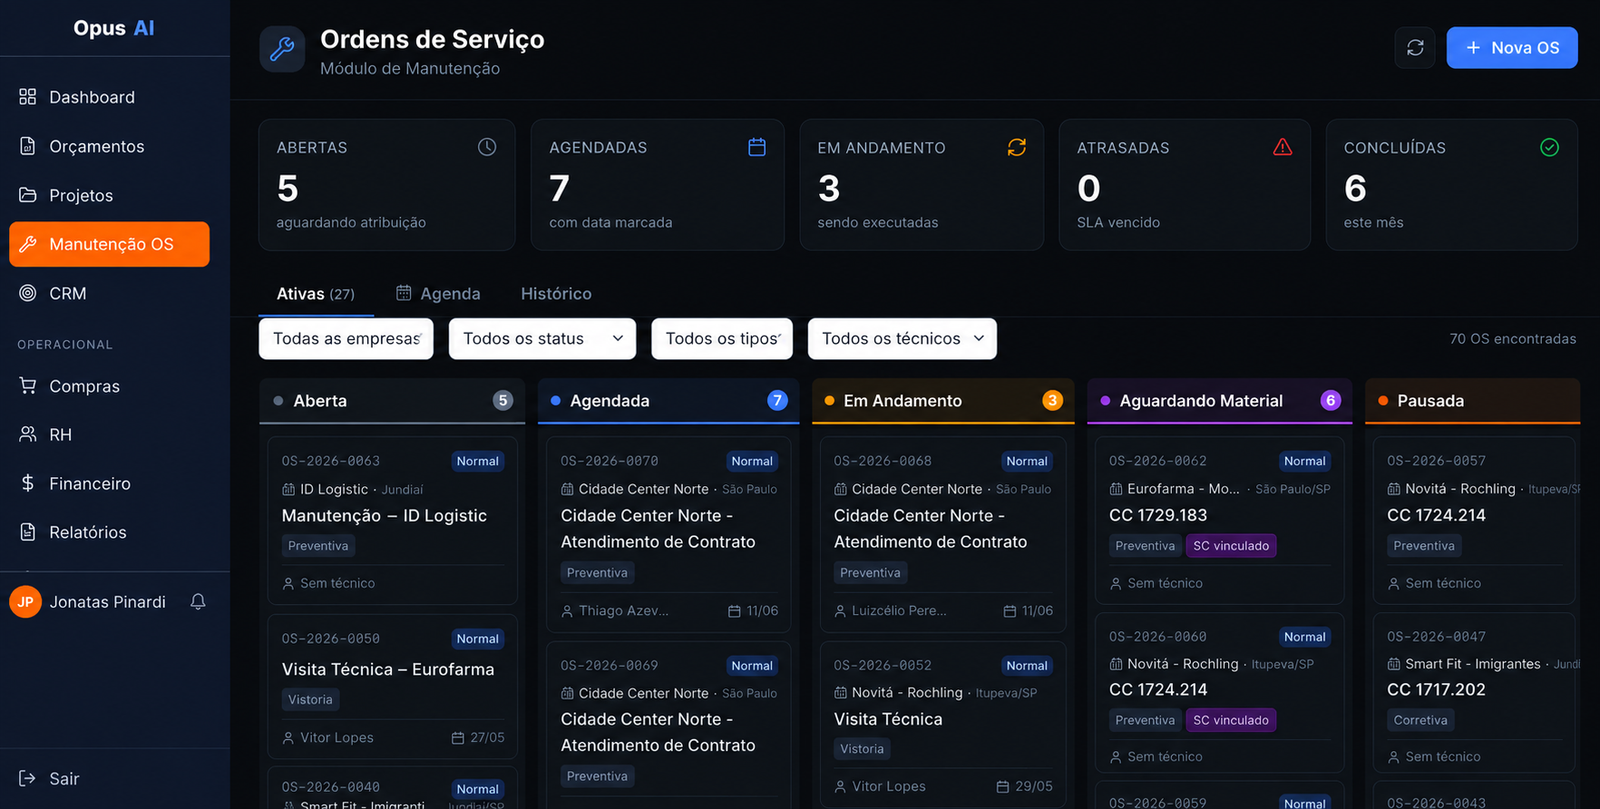
Task: Click the calendar icon on the Agendadas card
Action: point(757,147)
